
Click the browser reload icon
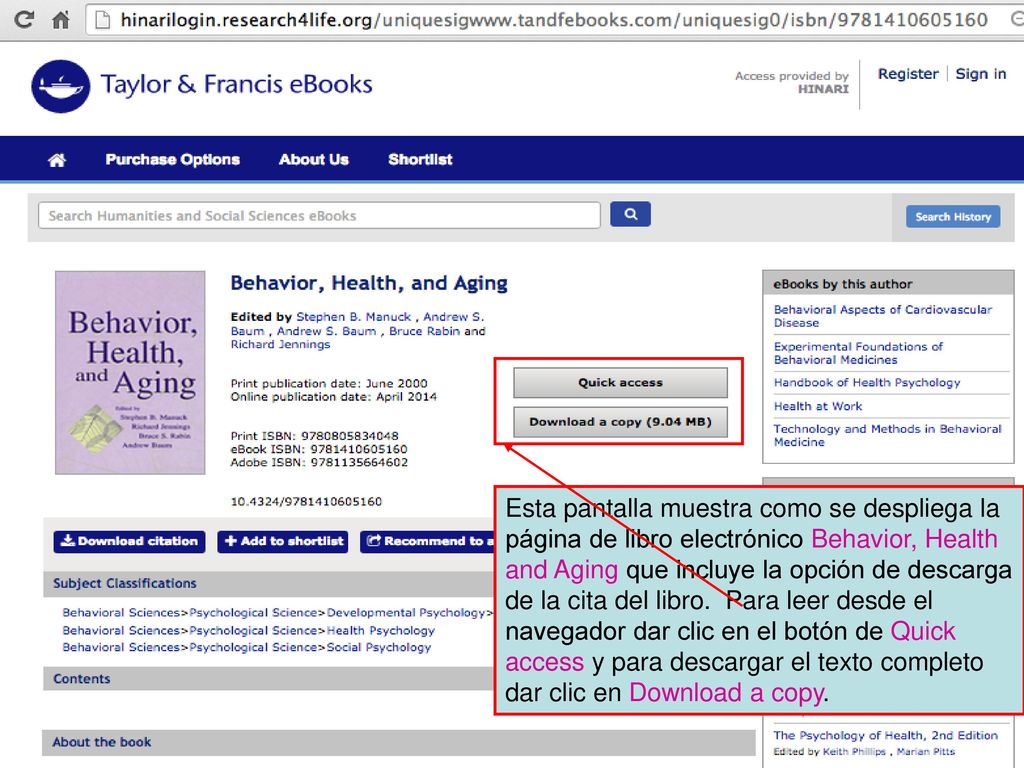coord(24,20)
